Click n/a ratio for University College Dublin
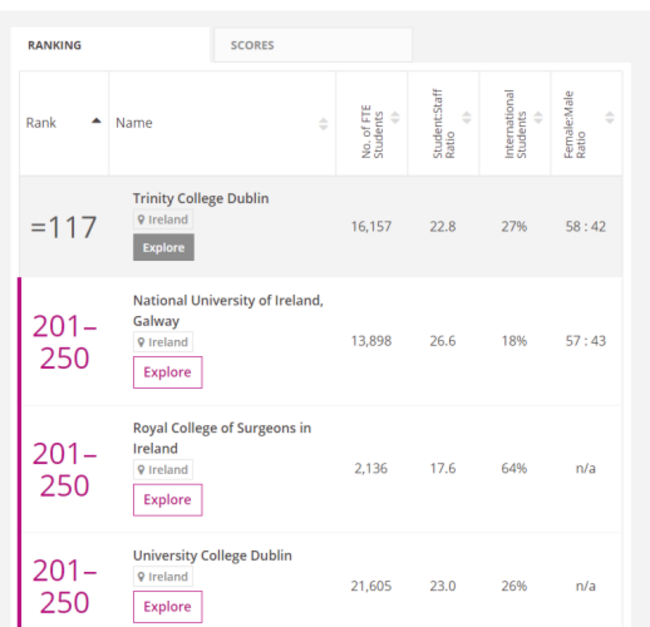 (586, 586)
